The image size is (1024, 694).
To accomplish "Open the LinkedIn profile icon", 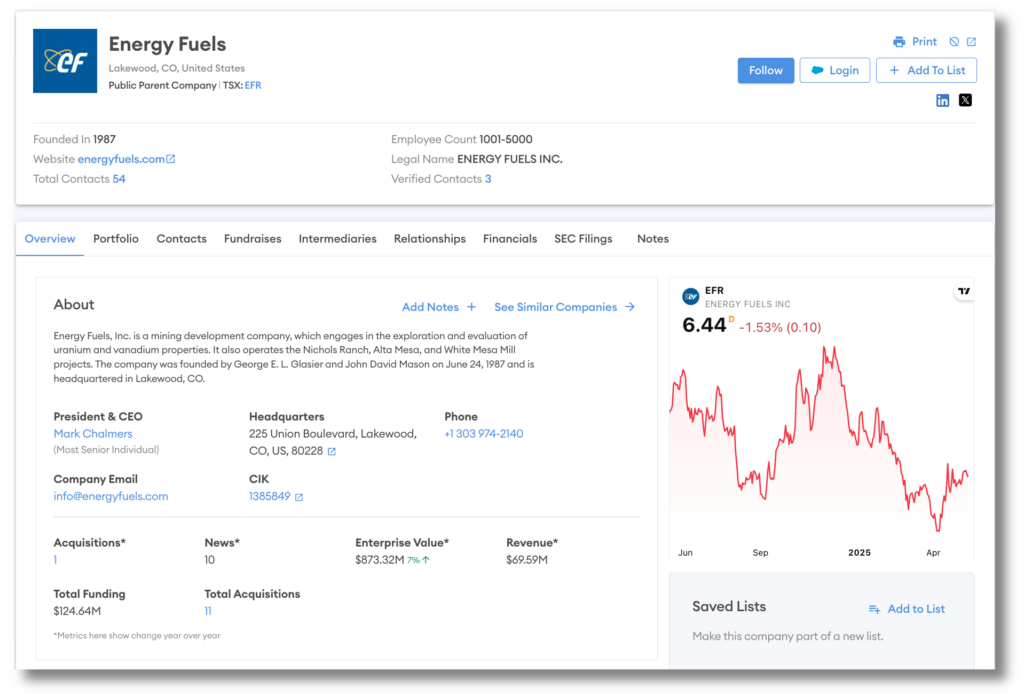I will click(942, 100).
